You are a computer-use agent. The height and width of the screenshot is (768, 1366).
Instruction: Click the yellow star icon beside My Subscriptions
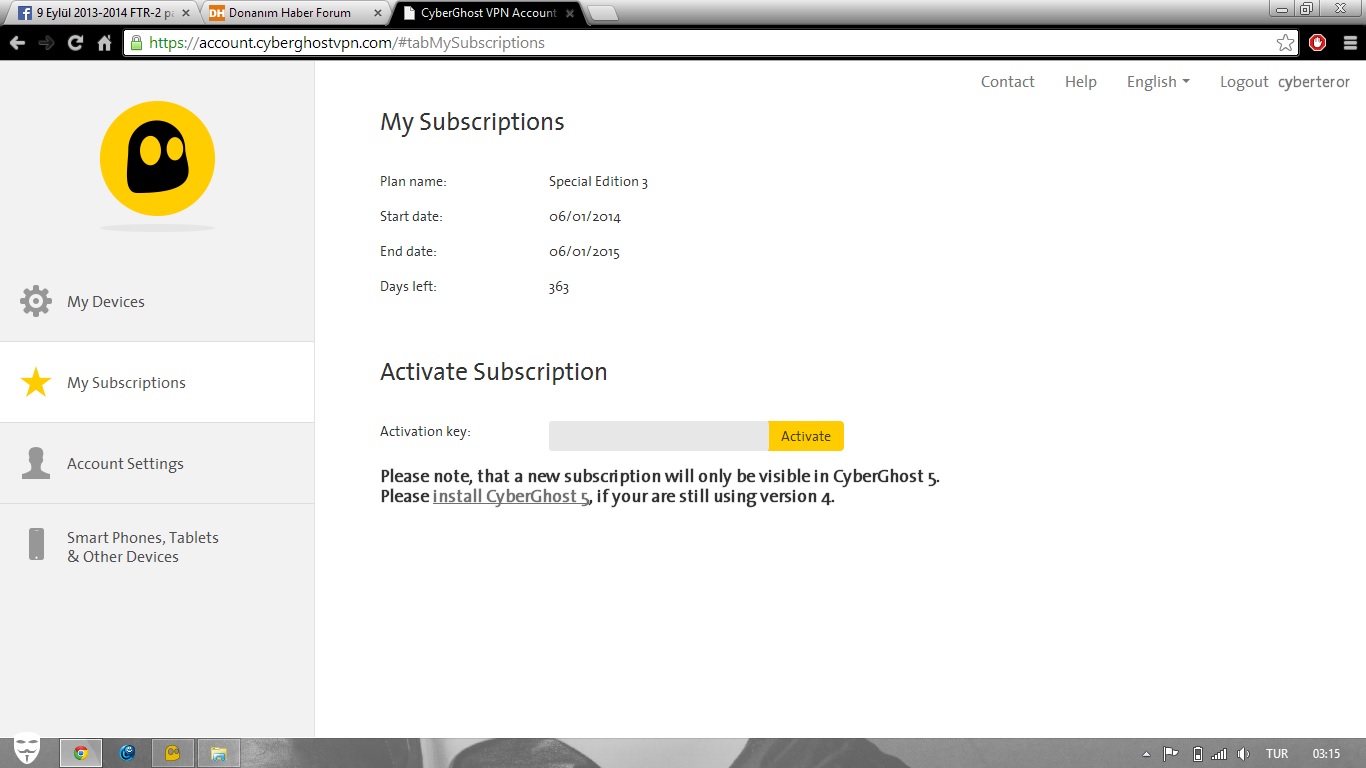36,382
